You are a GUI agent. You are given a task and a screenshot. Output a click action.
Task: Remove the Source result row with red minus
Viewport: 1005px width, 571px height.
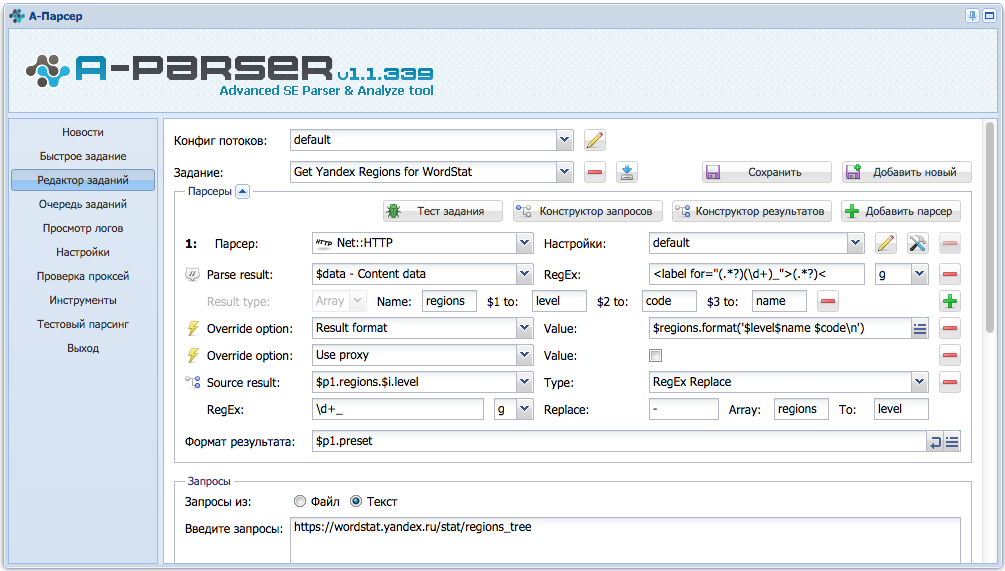(950, 382)
